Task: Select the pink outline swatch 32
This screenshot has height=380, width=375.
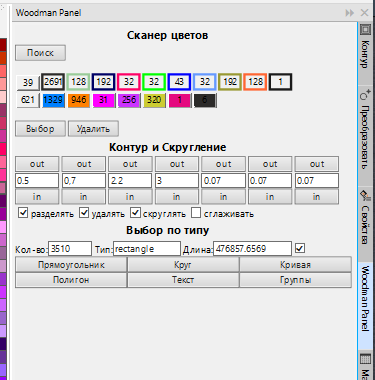Action: click(129, 82)
